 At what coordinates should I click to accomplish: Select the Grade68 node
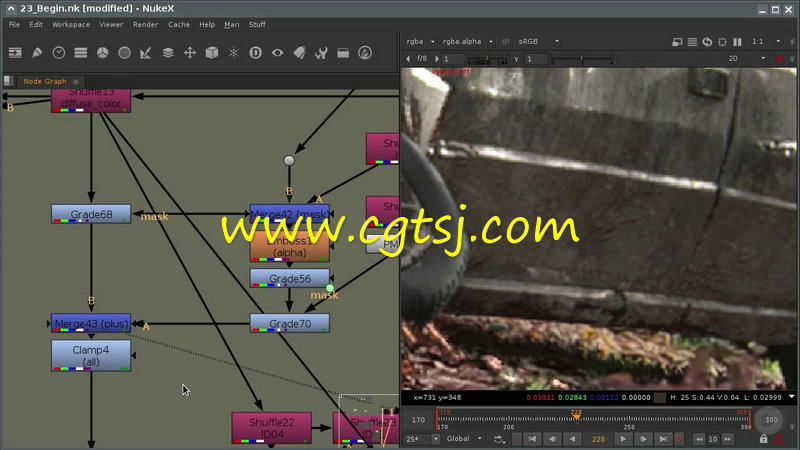tap(91, 214)
